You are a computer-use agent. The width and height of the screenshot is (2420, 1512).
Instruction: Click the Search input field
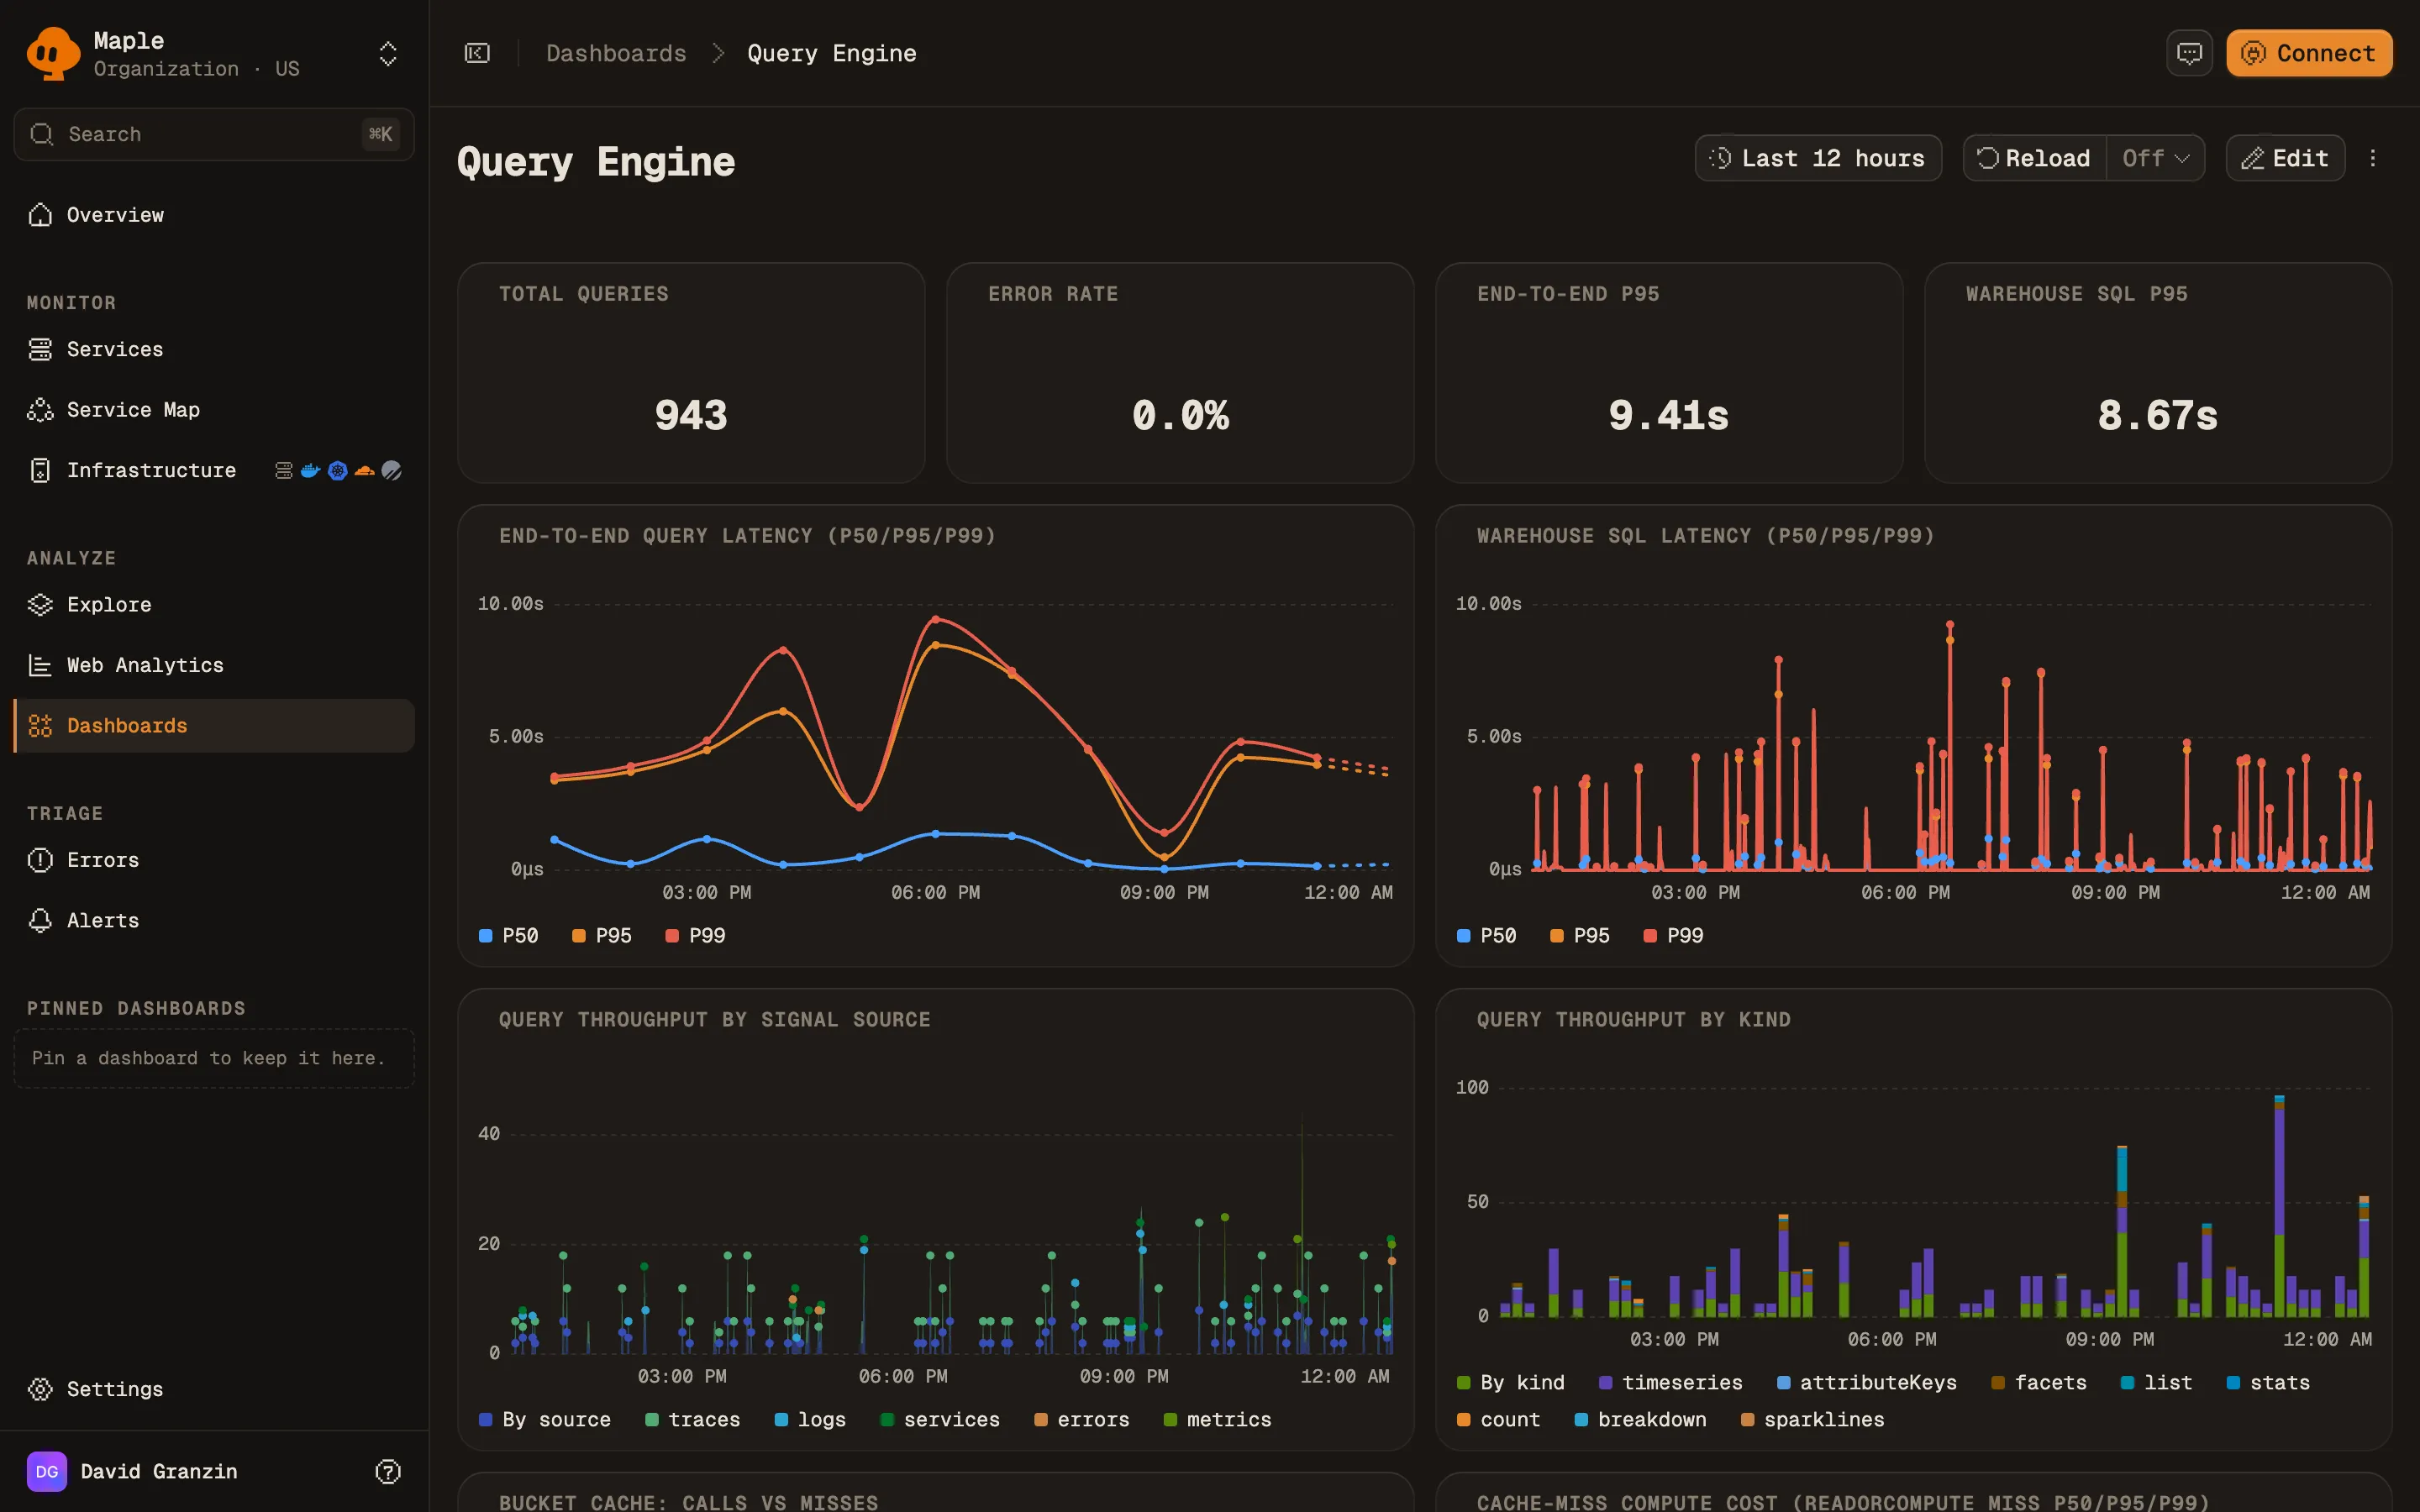tap(214, 134)
